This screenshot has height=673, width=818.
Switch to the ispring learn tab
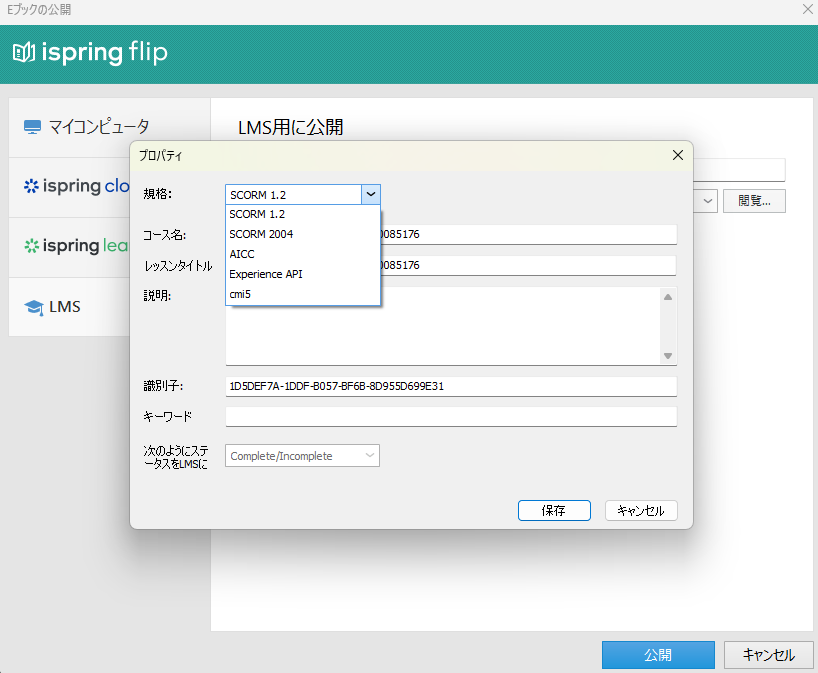point(69,248)
